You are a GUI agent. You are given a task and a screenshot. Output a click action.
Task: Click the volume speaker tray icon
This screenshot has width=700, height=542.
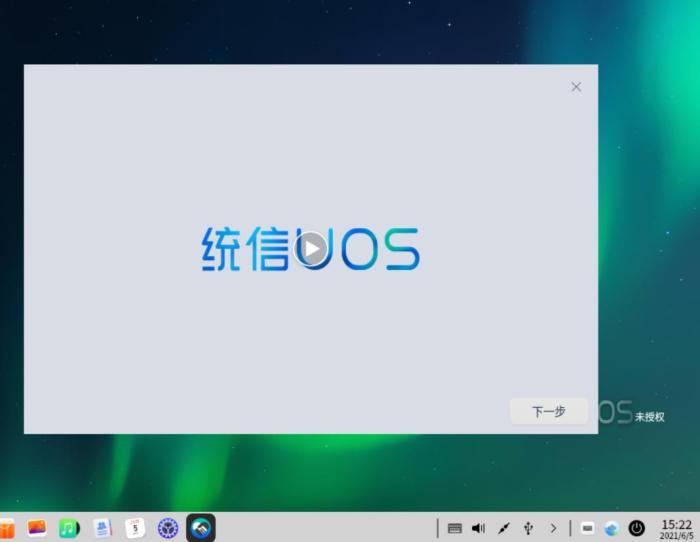(479, 529)
